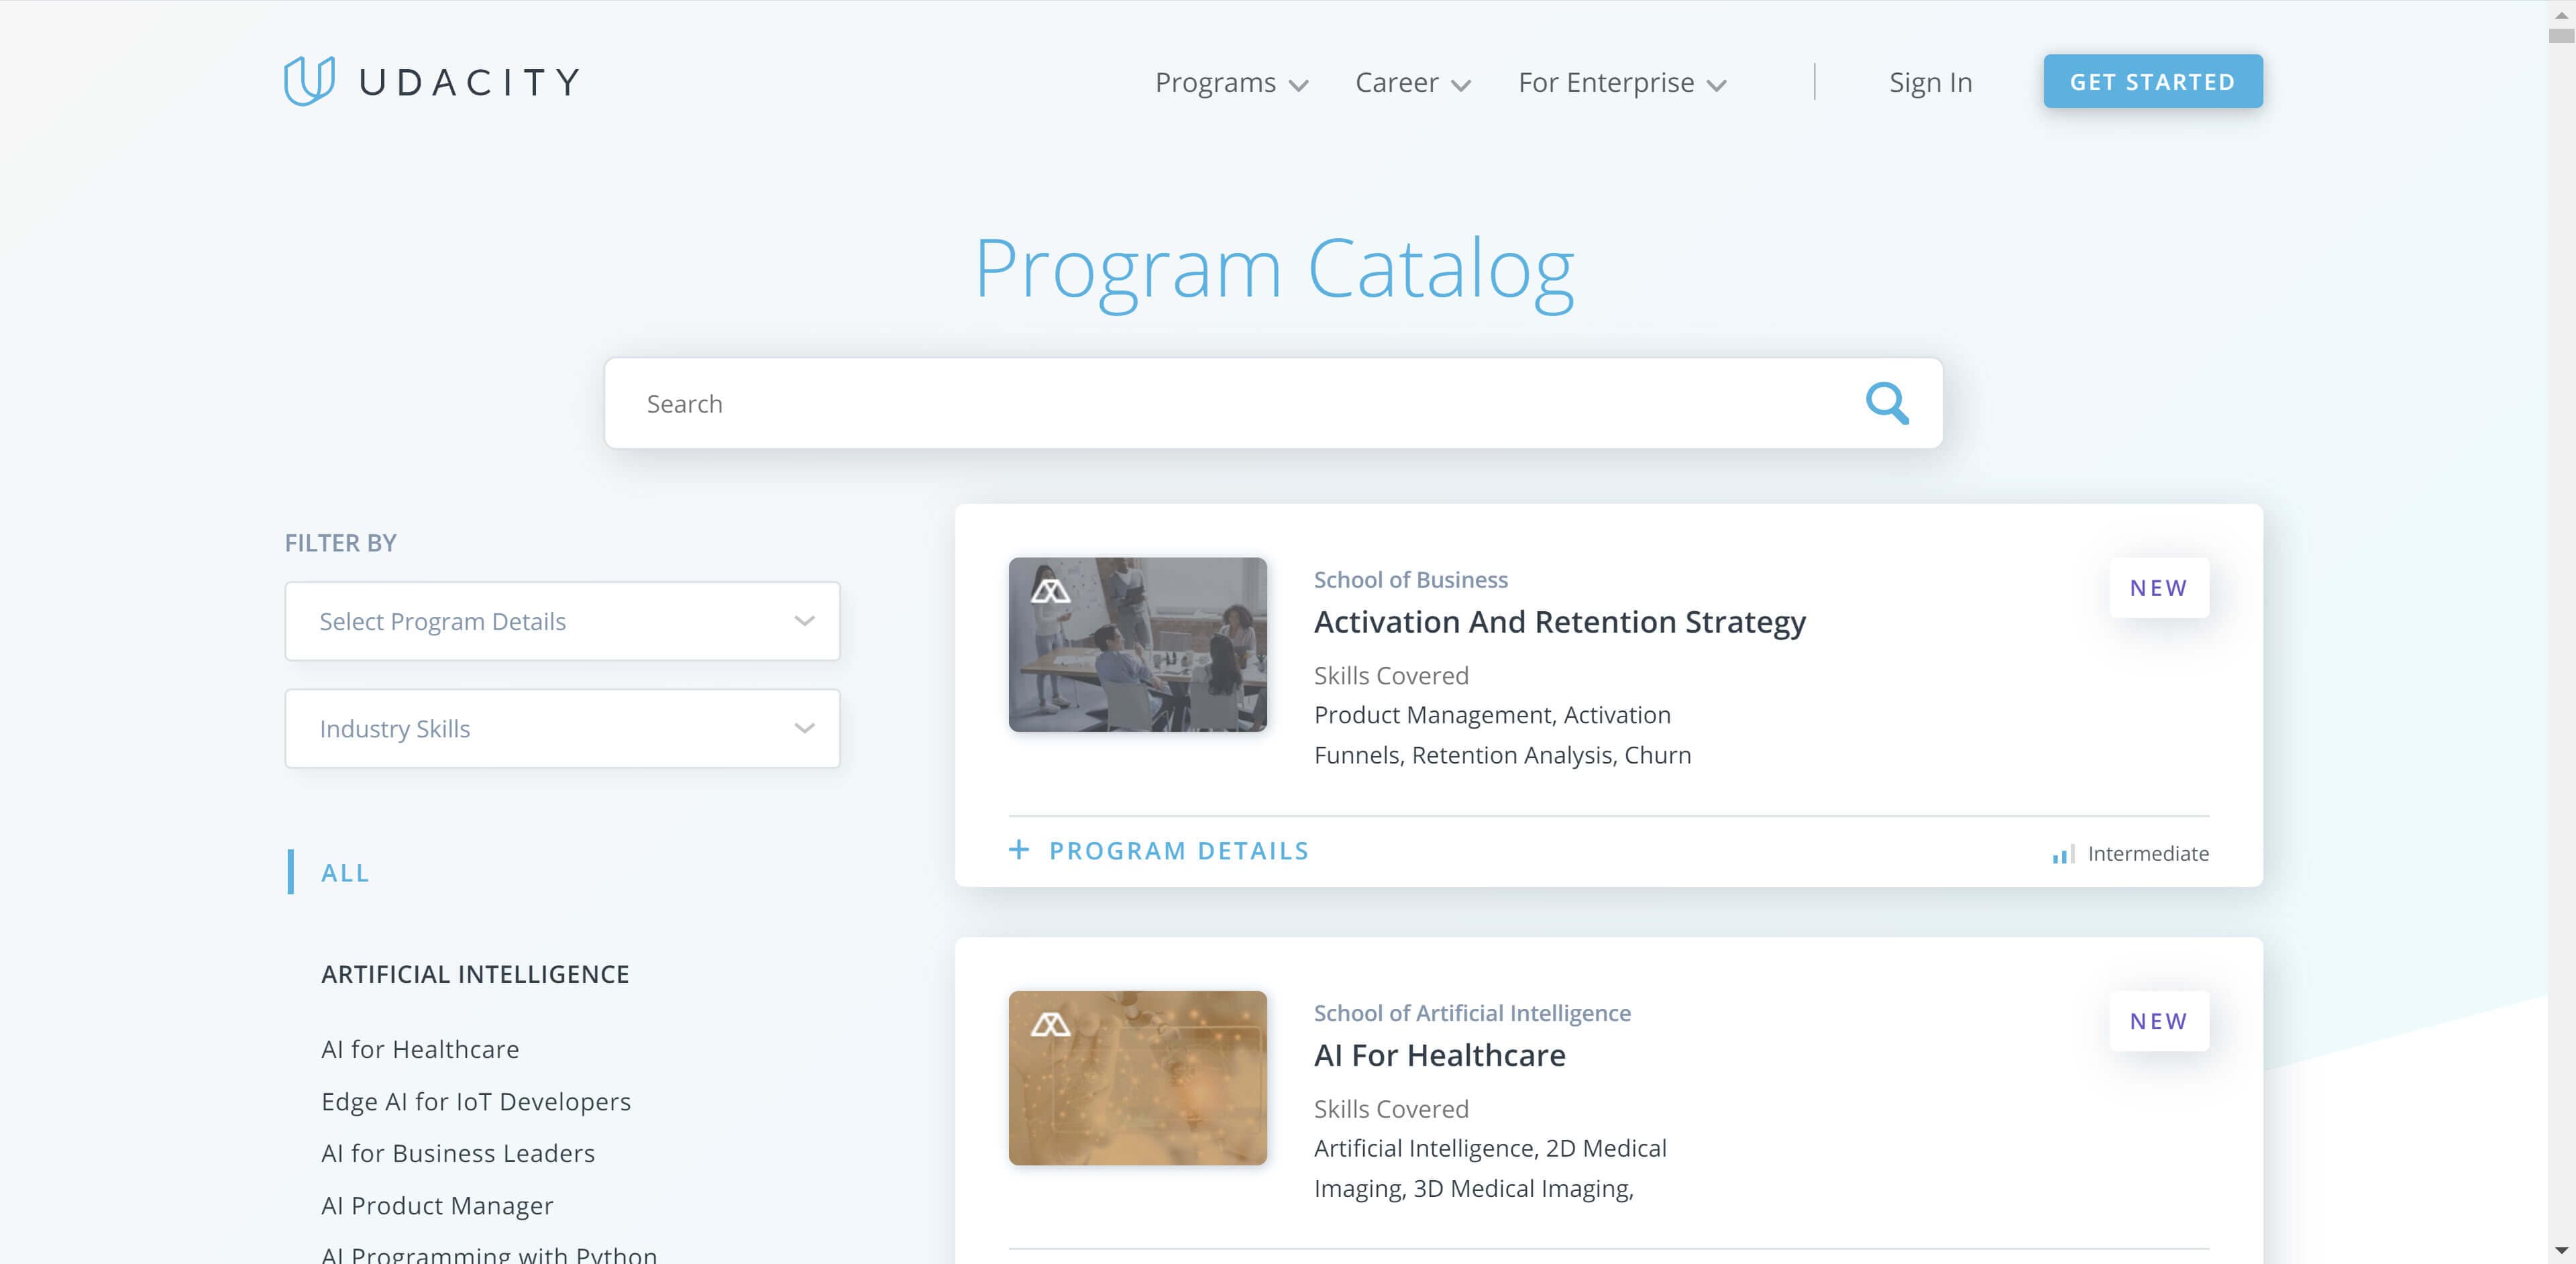Click the Program Catalog search input field

coord(1273,403)
